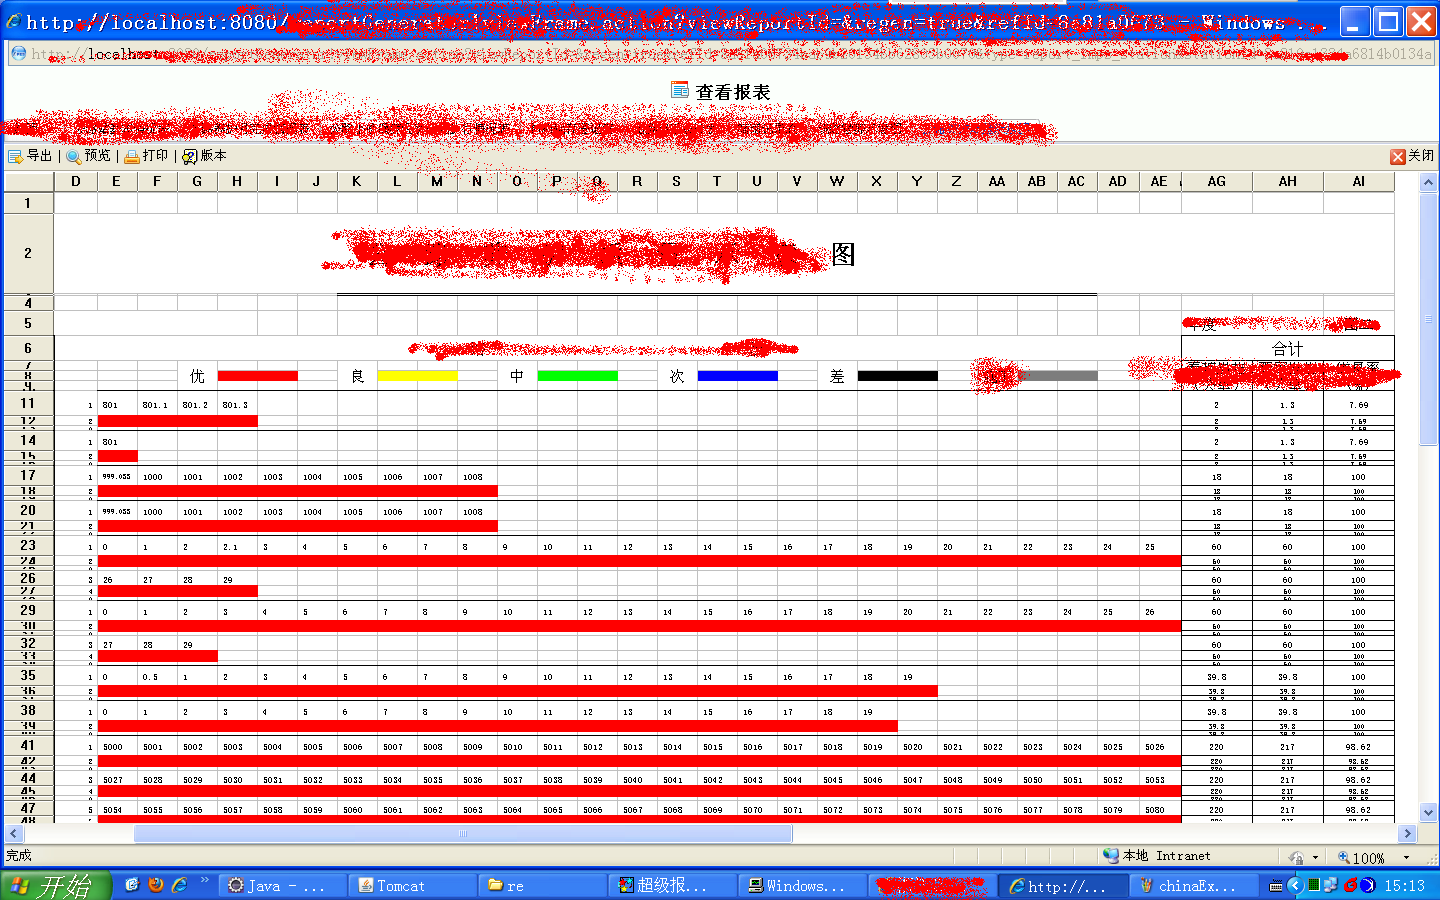Screen dimensions: 1440x900
Task: Click the system clock 15:13
Action: tap(1404, 886)
